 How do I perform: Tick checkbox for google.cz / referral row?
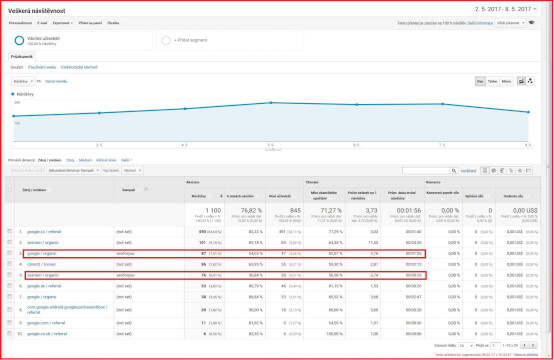(10, 231)
